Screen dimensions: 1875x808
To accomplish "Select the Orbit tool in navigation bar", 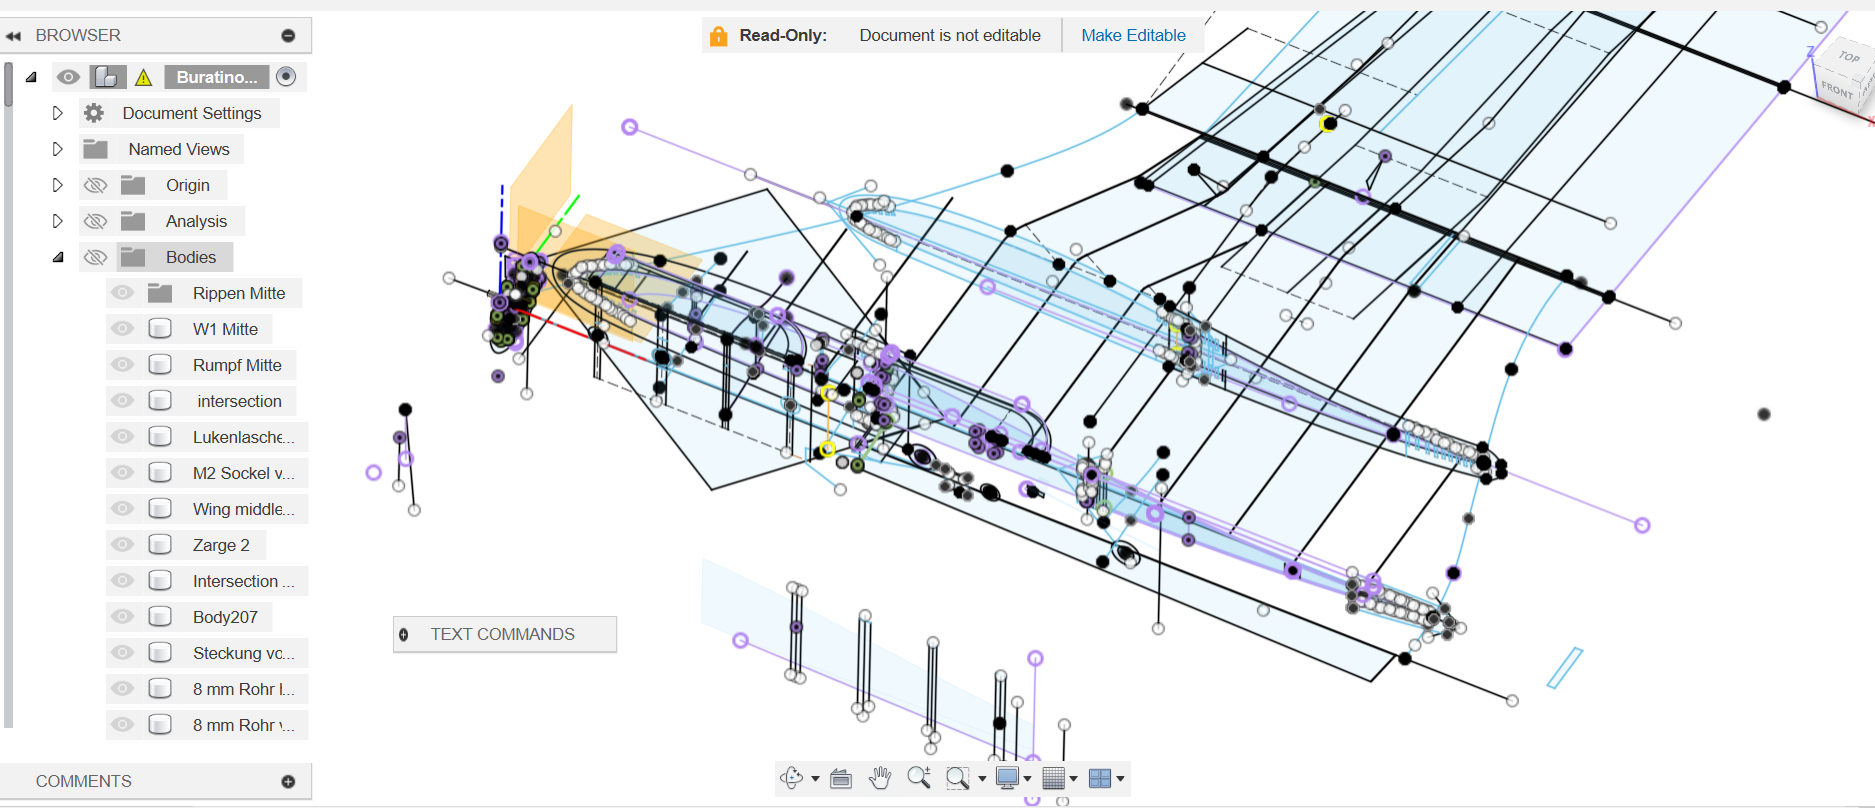I will pyautogui.click(x=792, y=778).
